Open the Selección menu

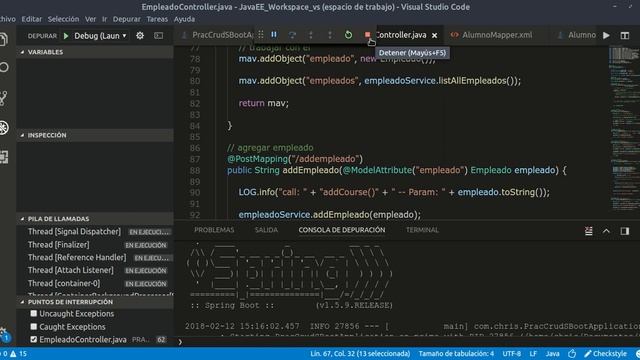click(63, 19)
